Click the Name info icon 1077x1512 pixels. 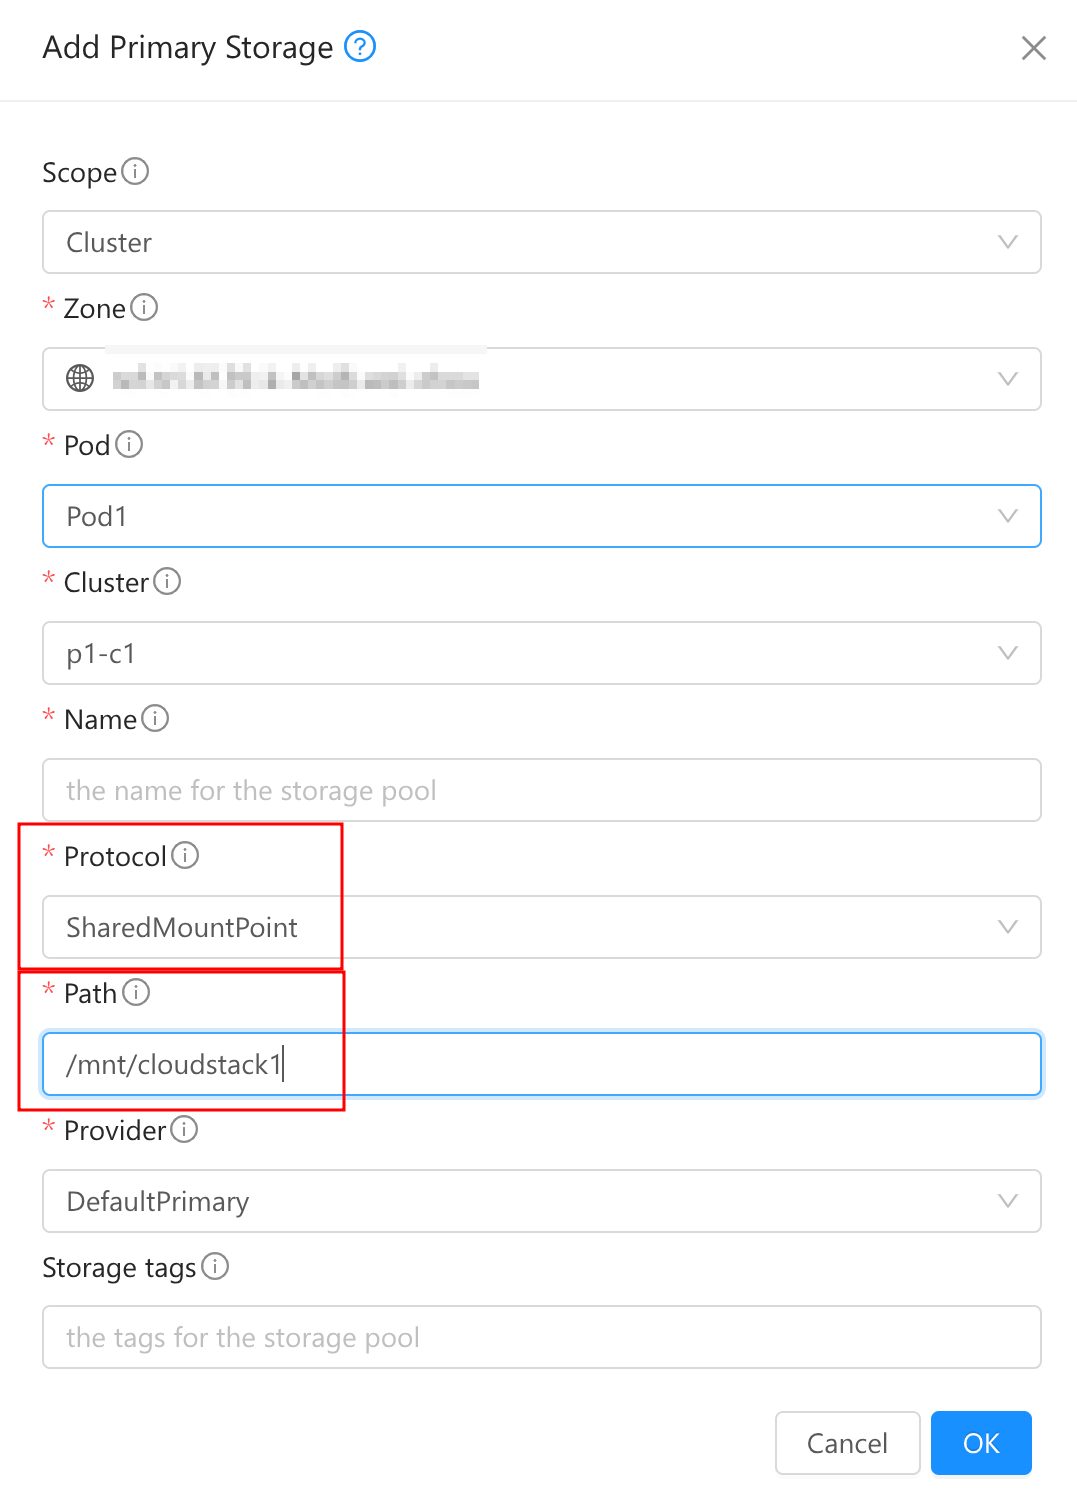(x=156, y=719)
